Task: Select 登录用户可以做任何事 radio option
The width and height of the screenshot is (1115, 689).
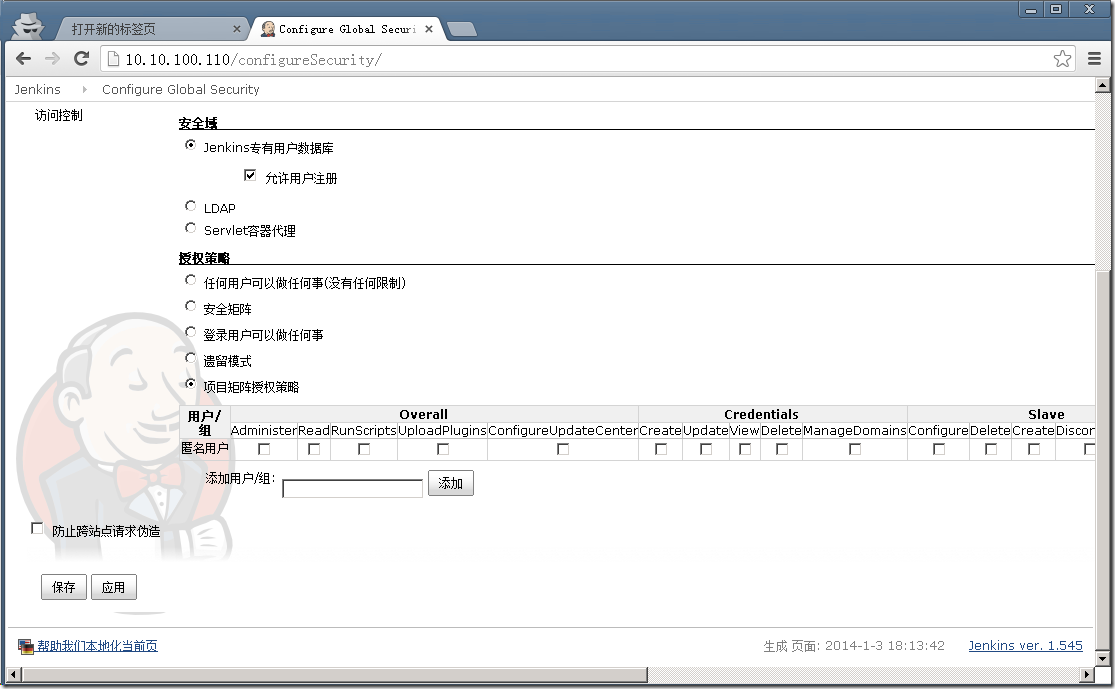Action: click(190, 332)
